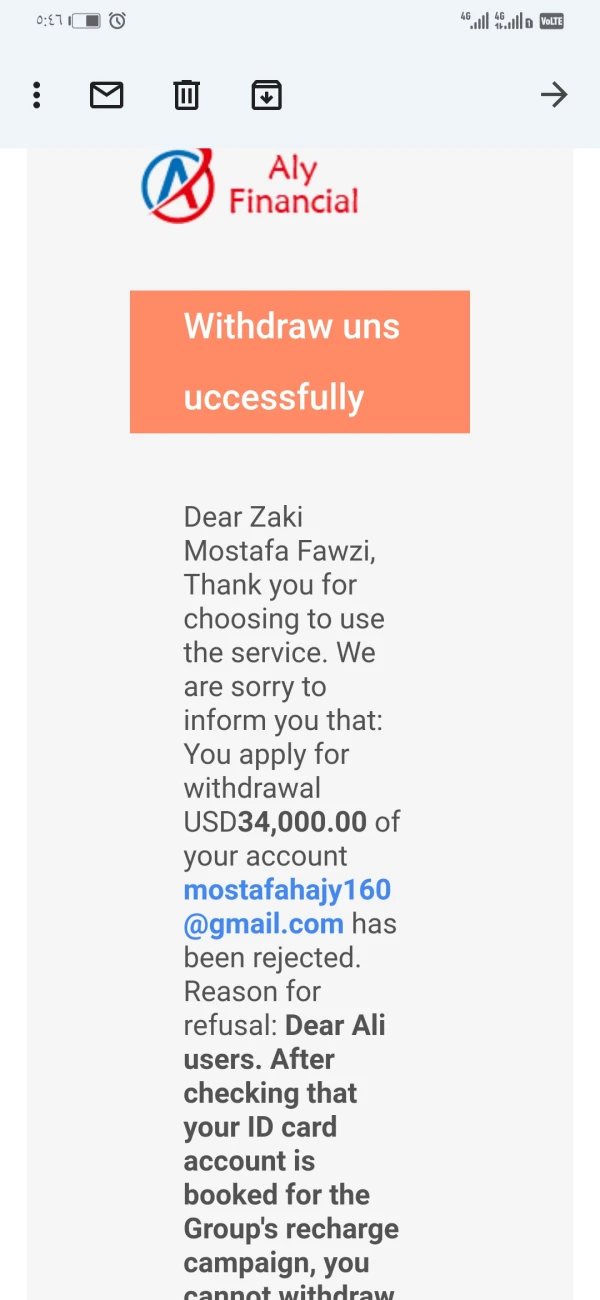
Task: Open the three-dot overflow menu
Action: pyautogui.click(x=37, y=95)
